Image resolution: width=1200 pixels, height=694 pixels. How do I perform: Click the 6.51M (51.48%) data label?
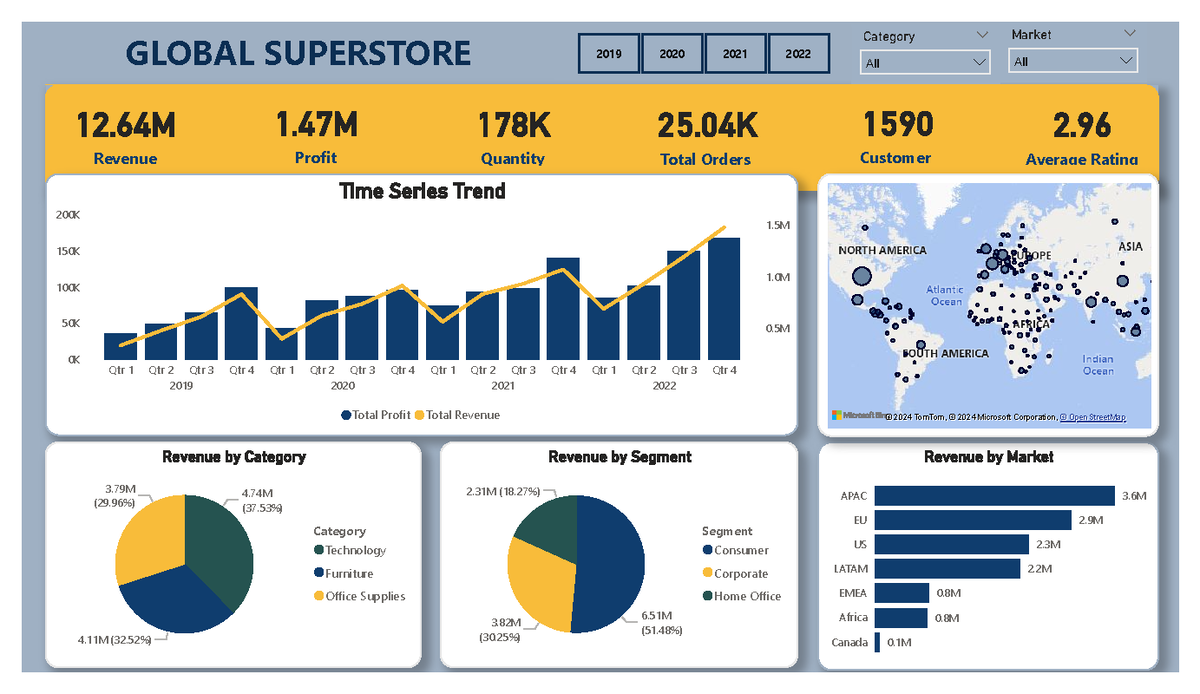661,624
